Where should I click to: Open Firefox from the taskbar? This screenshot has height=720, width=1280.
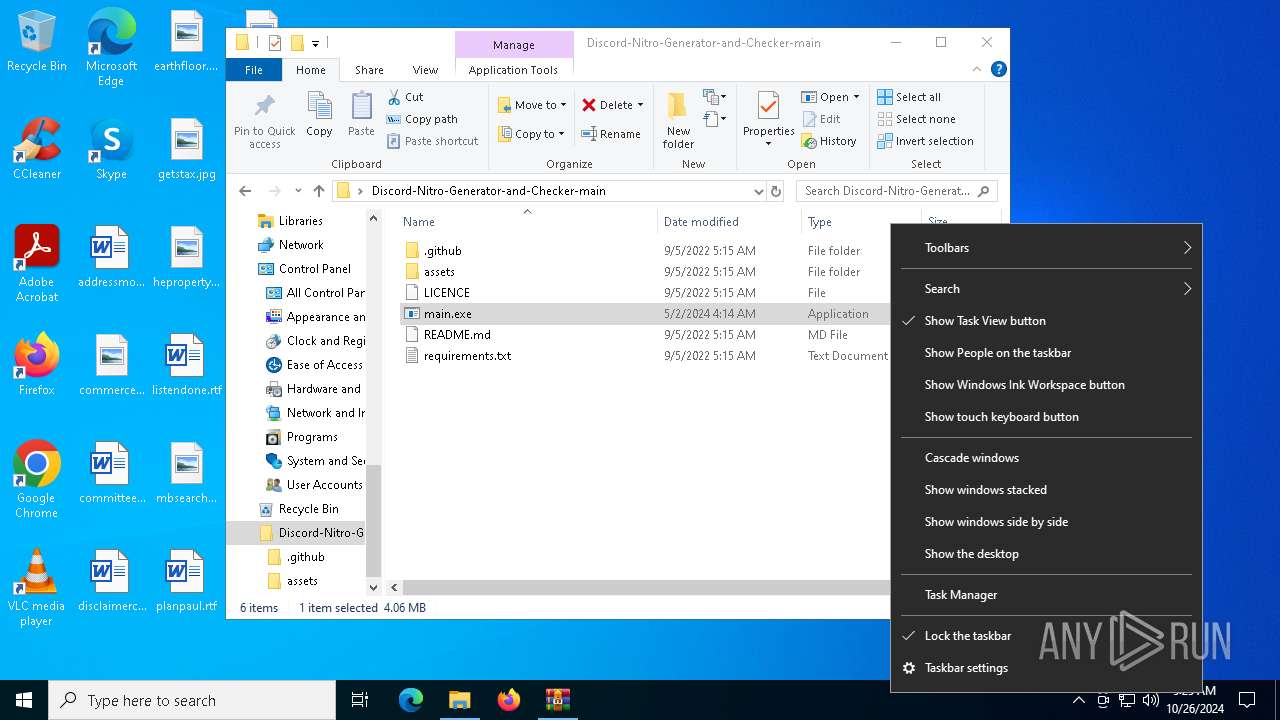pyautogui.click(x=508, y=700)
